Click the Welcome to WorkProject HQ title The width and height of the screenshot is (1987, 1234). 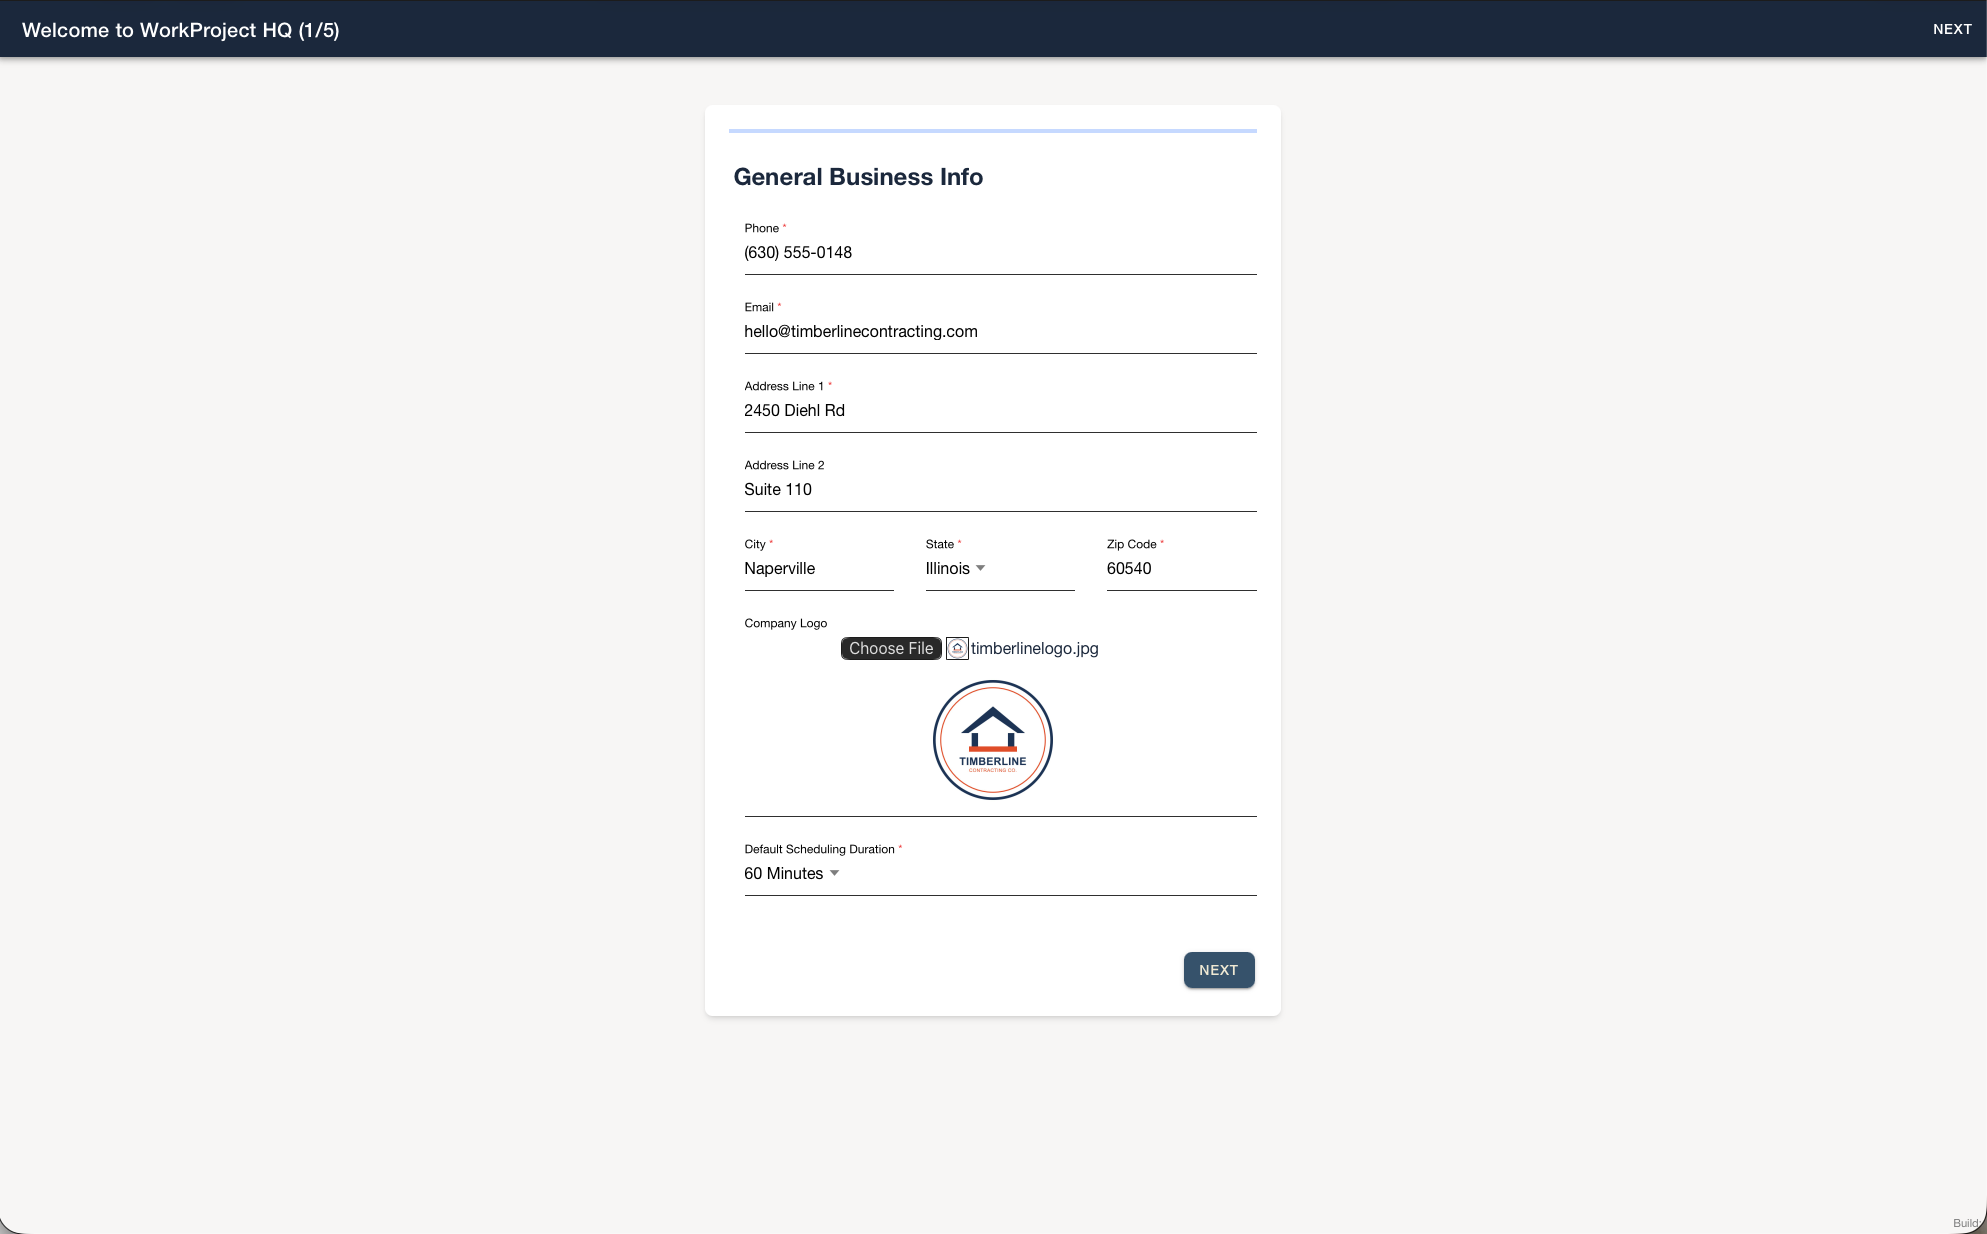(181, 30)
